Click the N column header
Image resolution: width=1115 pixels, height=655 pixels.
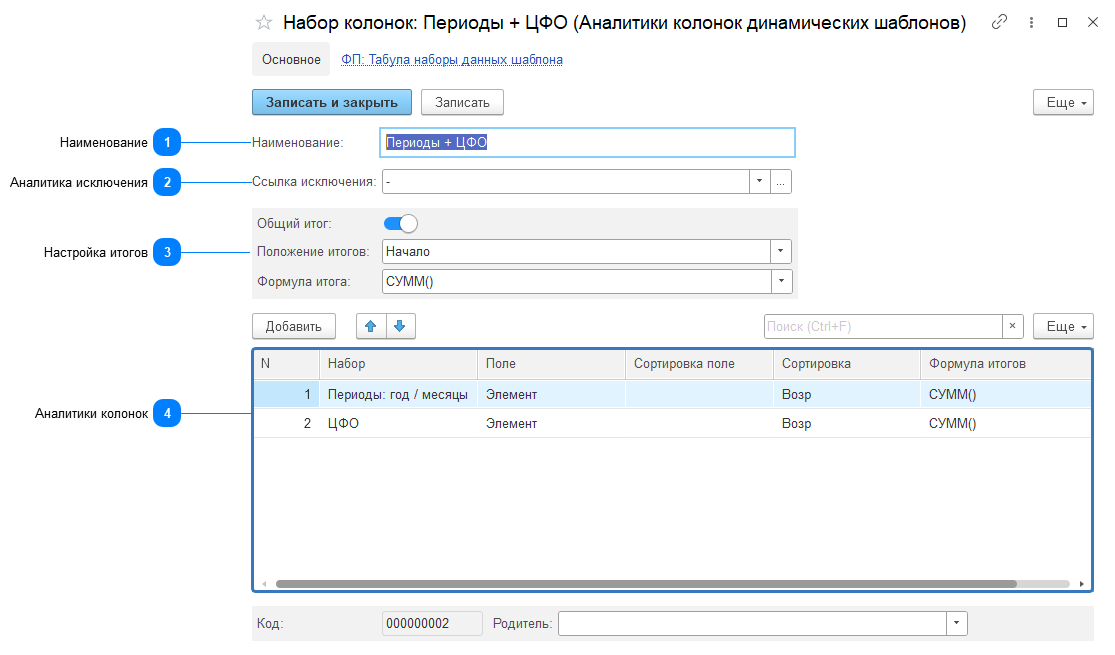[x=287, y=363]
